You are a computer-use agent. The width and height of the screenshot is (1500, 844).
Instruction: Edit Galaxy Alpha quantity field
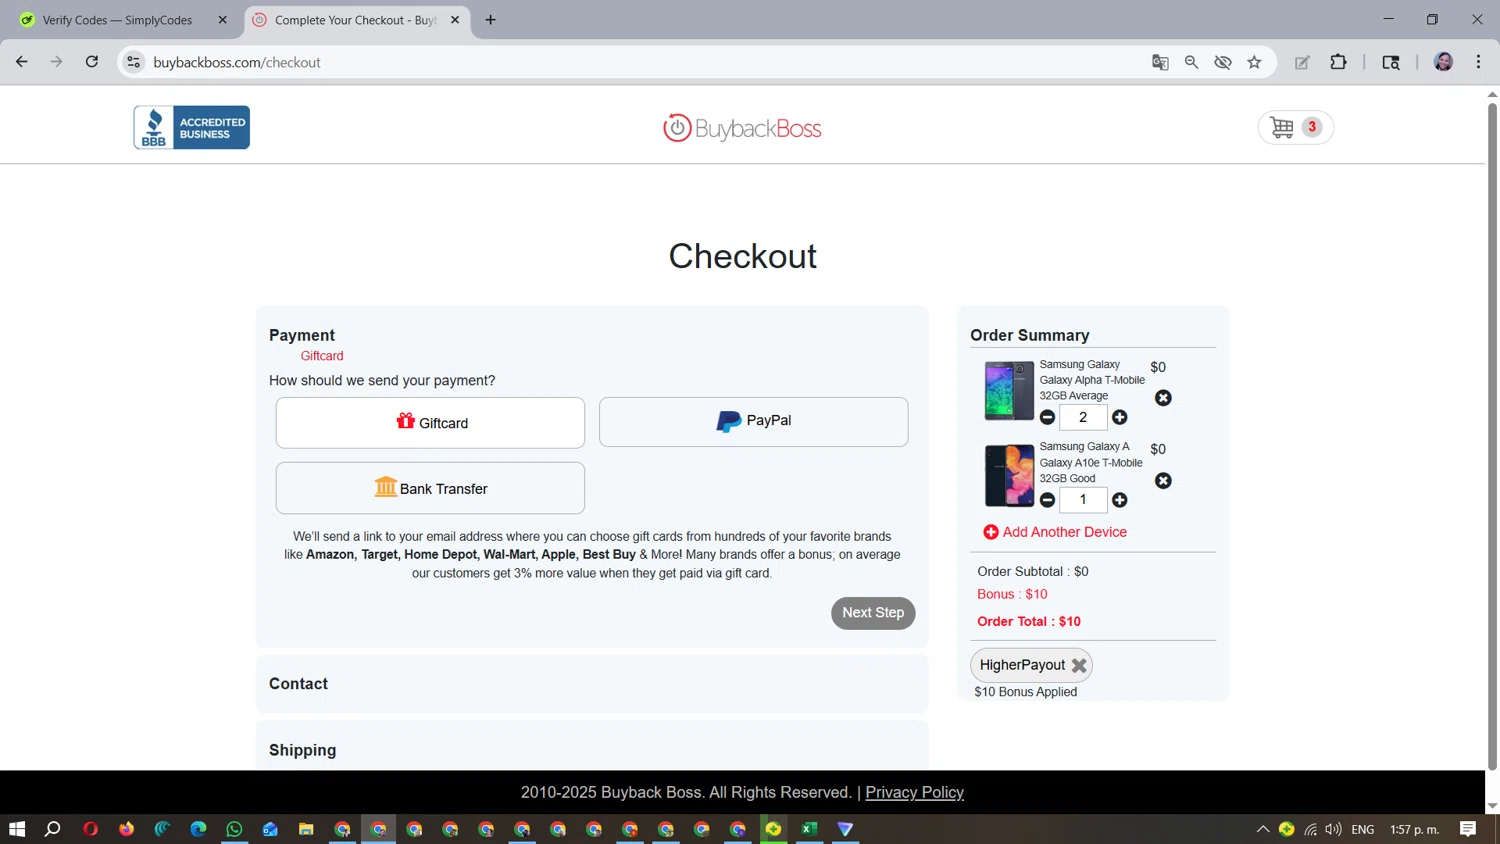tap(1083, 417)
